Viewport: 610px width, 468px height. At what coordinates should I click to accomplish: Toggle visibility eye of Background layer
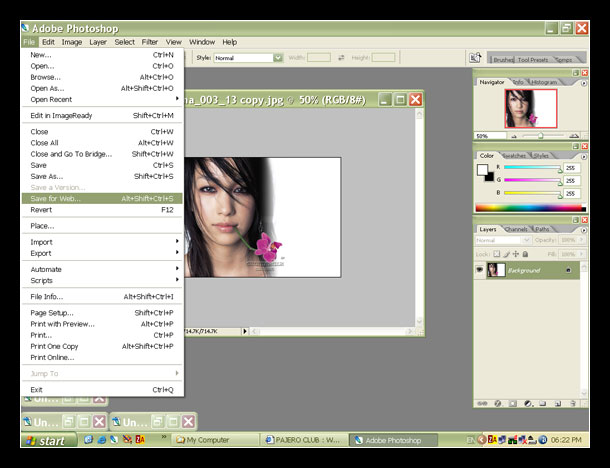tap(480, 270)
